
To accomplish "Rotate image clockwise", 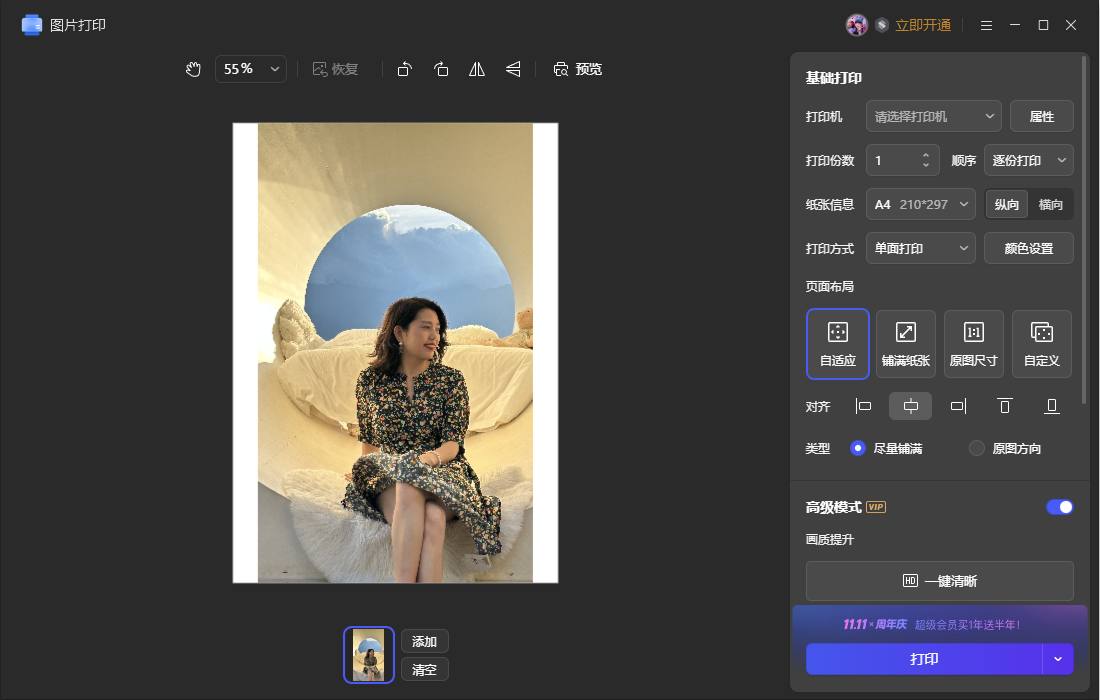I will pos(441,69).
